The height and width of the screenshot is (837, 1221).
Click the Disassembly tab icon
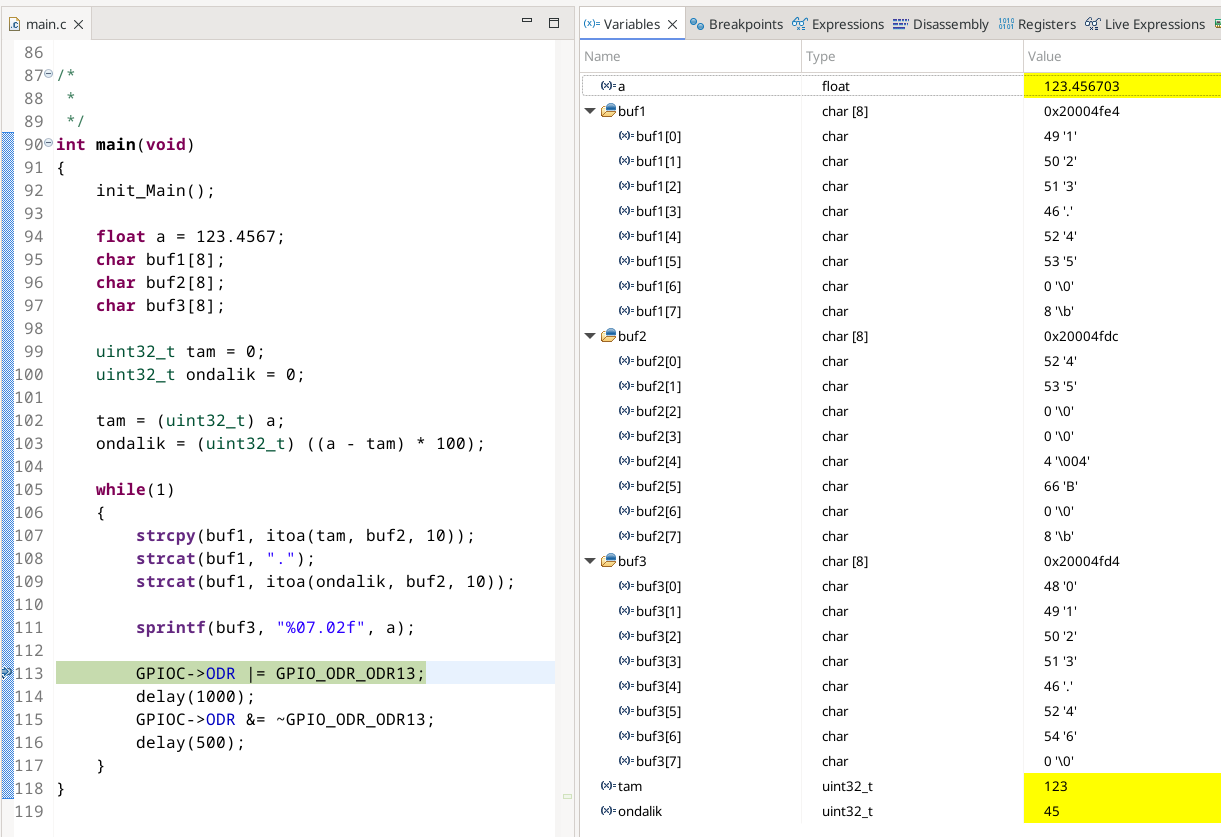(900, 24)
